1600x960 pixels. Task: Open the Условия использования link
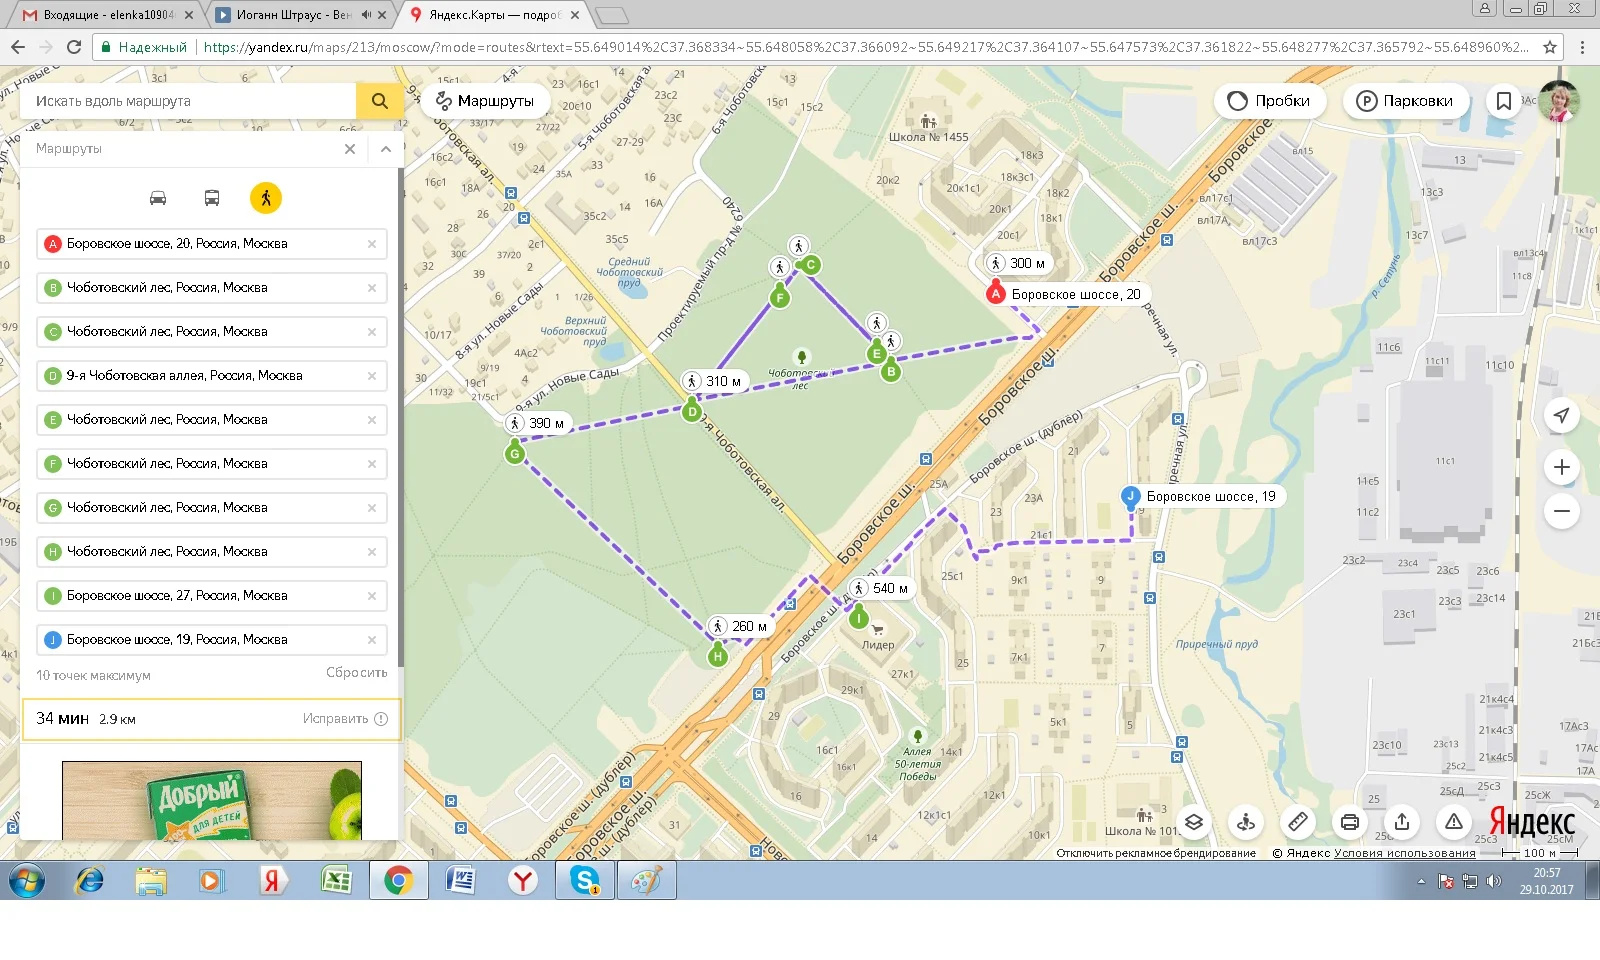tap(1404, 853)
